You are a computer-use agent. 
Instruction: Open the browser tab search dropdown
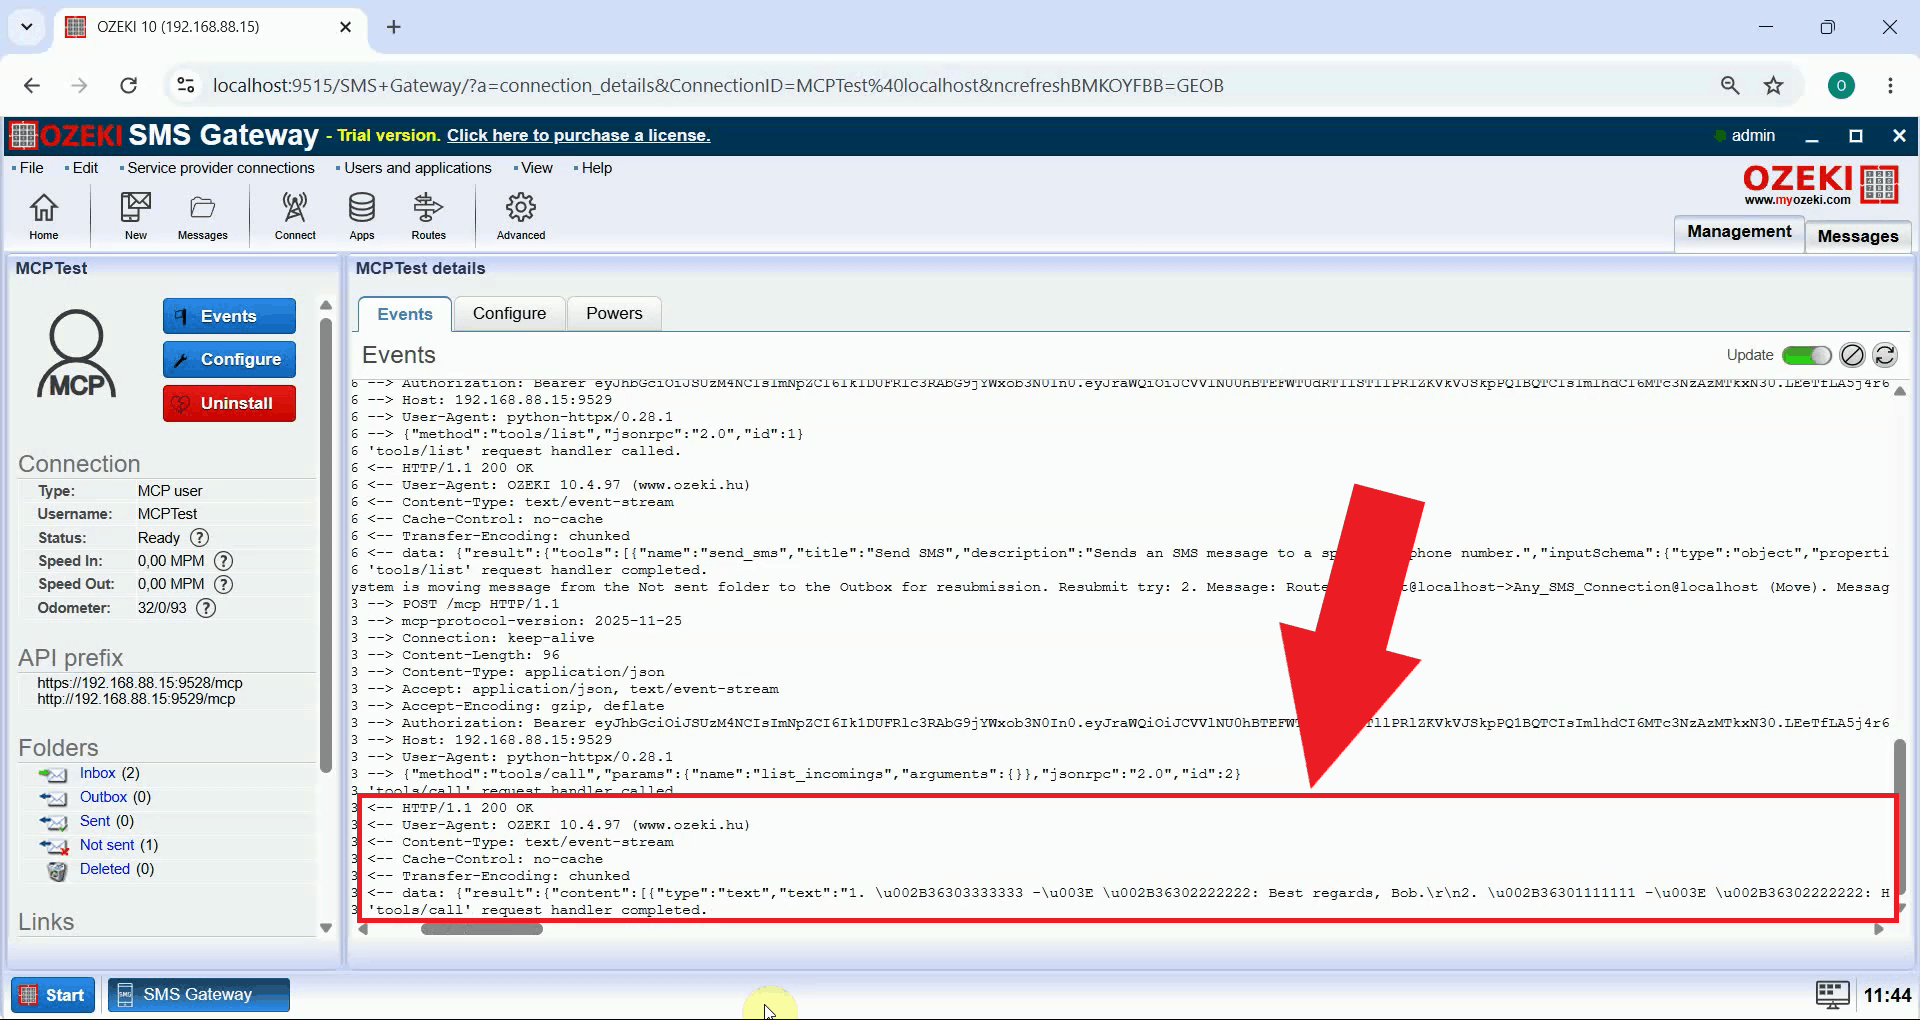pyautogui.click(x=27, y=27)
